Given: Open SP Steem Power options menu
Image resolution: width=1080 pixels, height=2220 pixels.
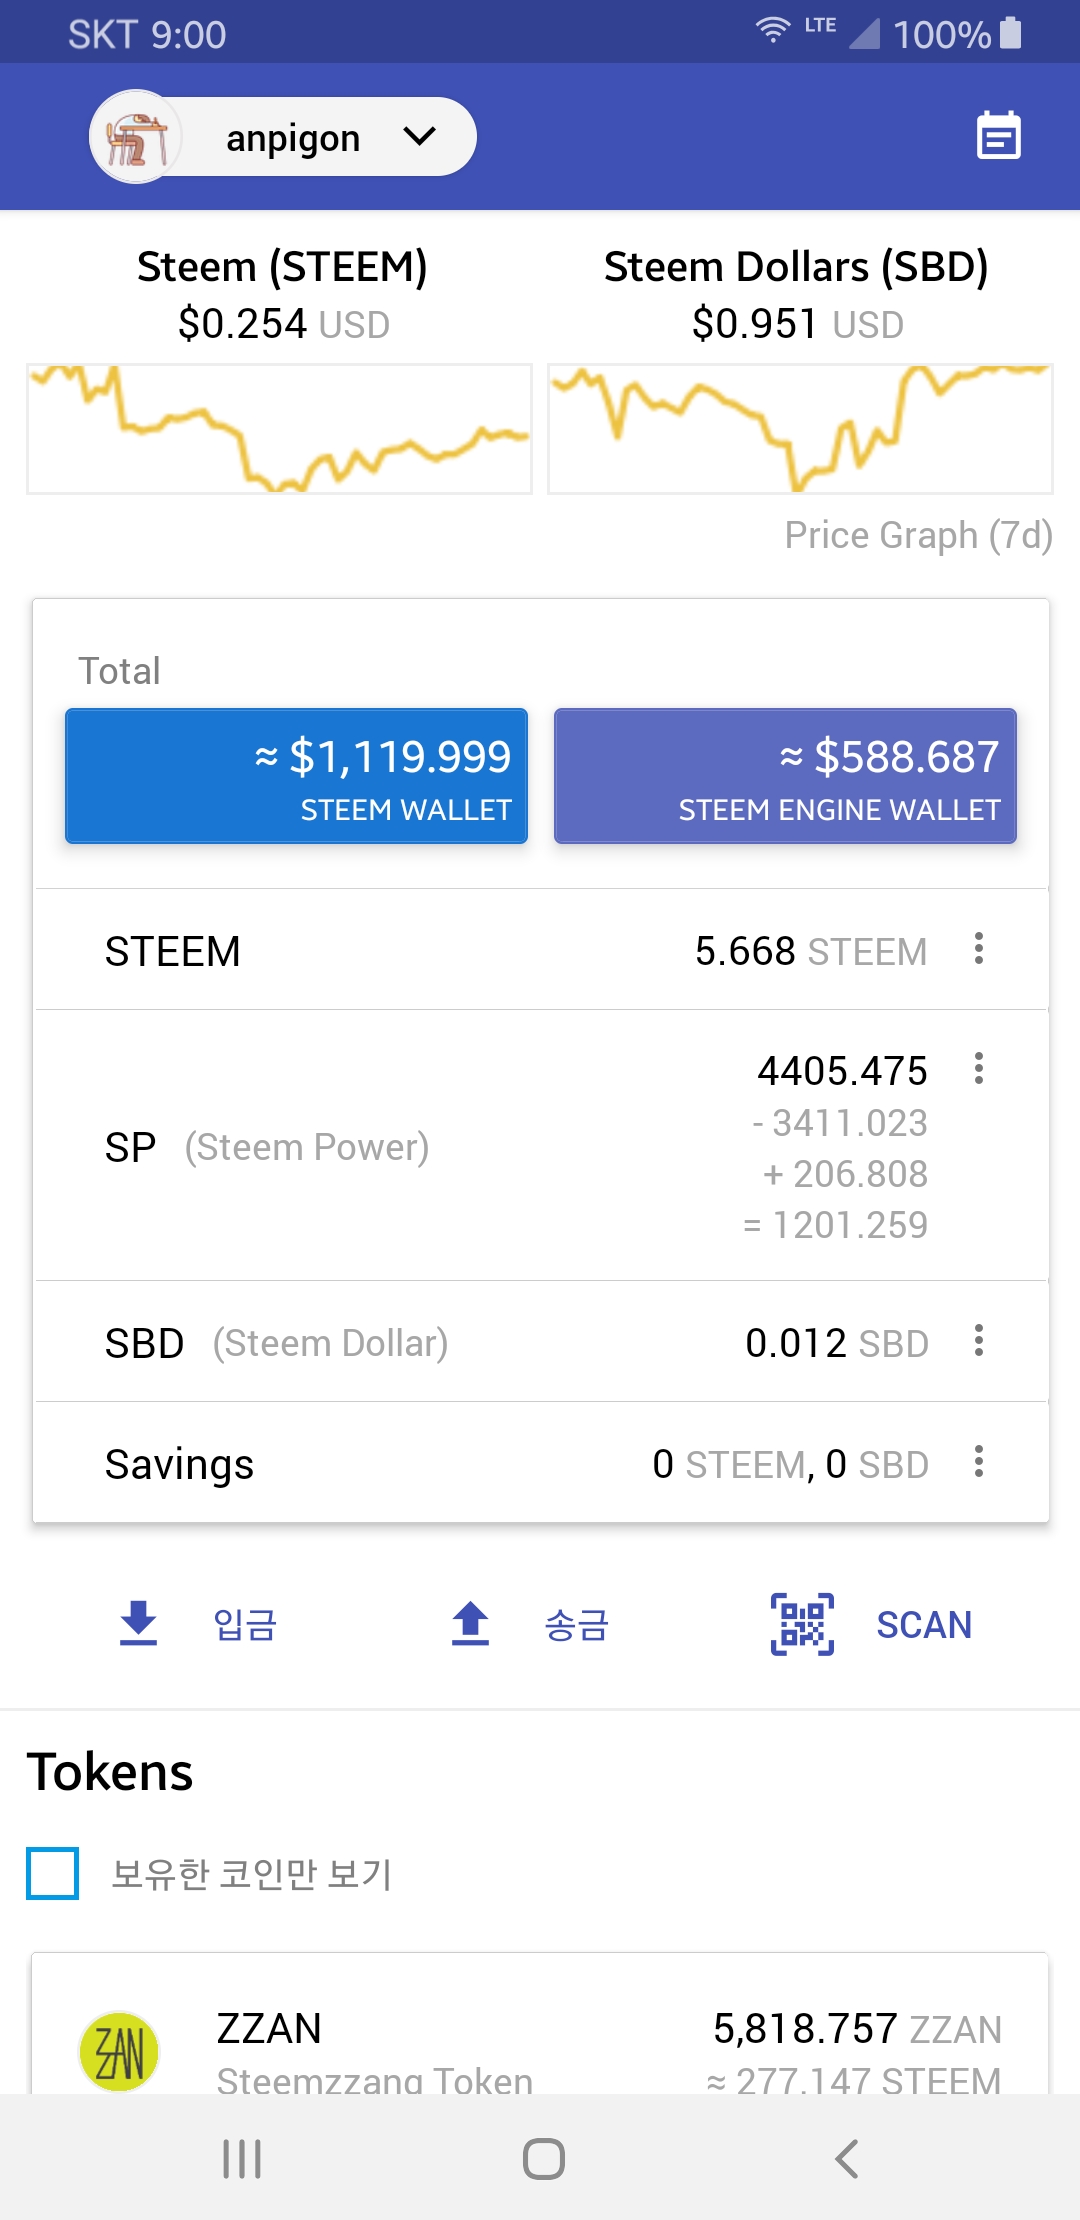Looking at the screenshot, I should pos(979,1069).
